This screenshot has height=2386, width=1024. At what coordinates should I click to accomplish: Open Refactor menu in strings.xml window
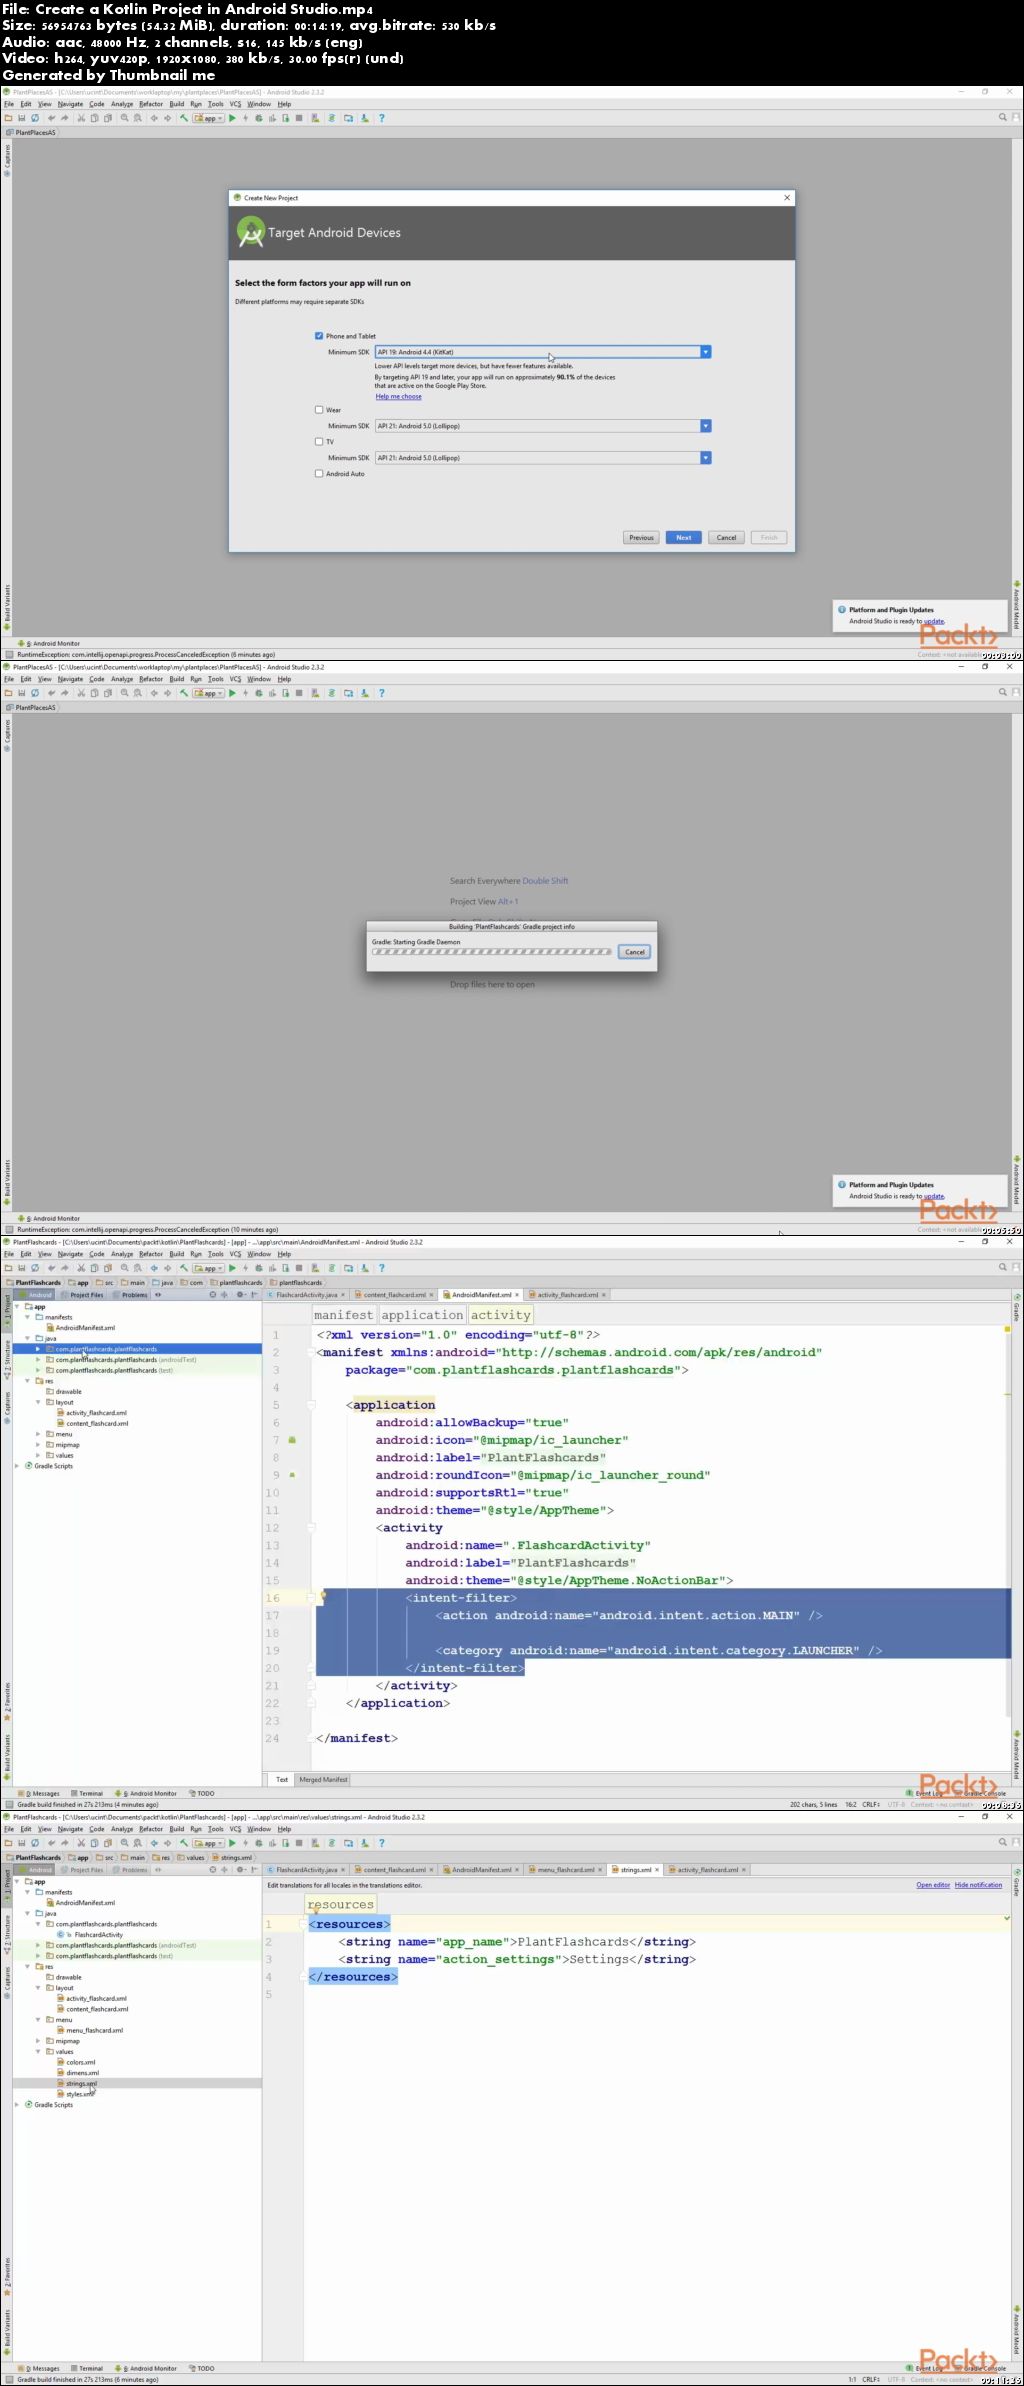click(151, 1829)
